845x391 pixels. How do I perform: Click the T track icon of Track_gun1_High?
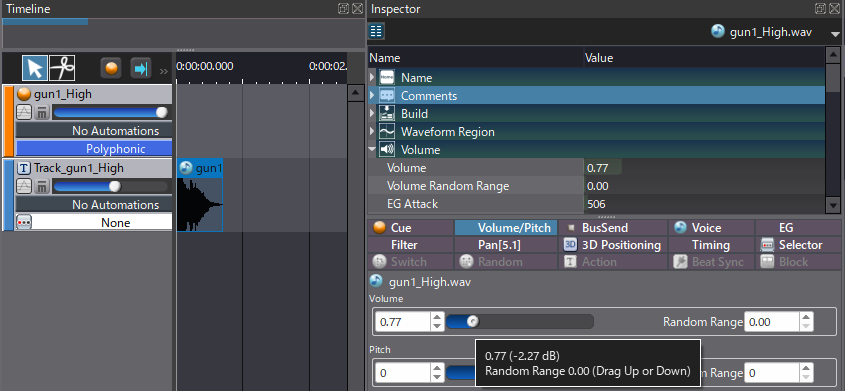[24, 168]
